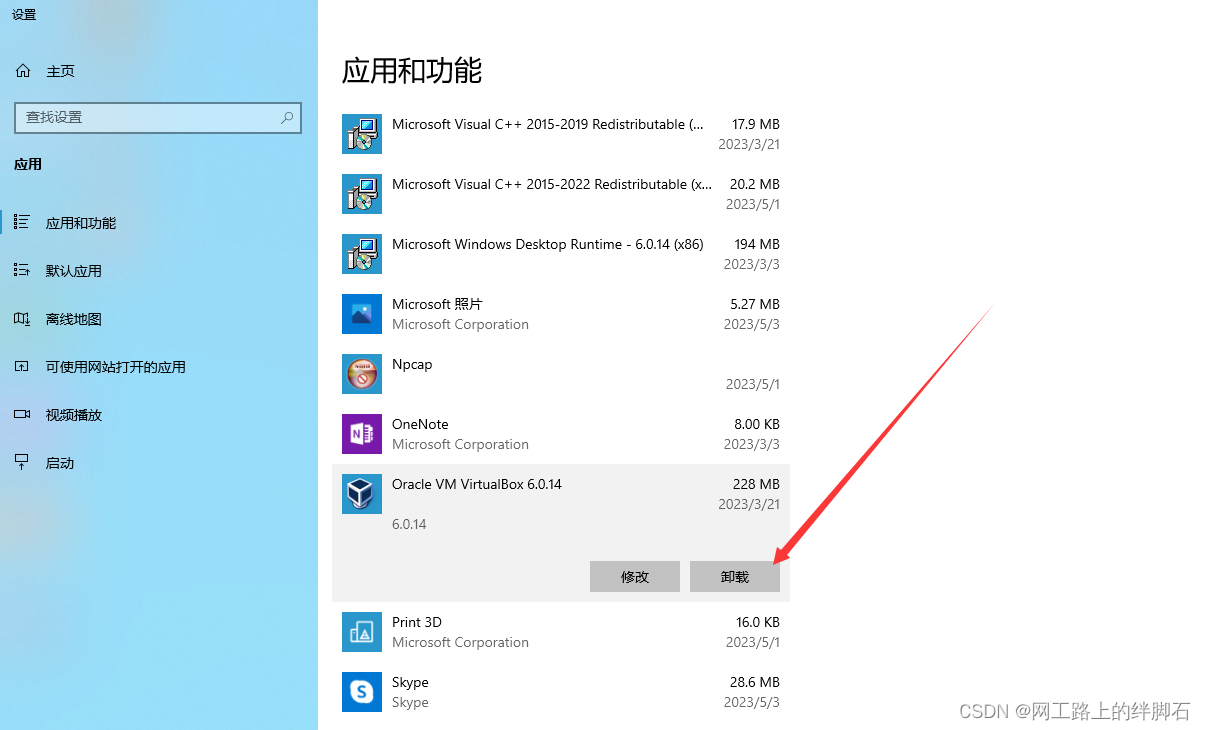Click the 28.6 MB size value
This screenshot has height=730, width=1206.
pyautogui.click(x=755, y=682)
